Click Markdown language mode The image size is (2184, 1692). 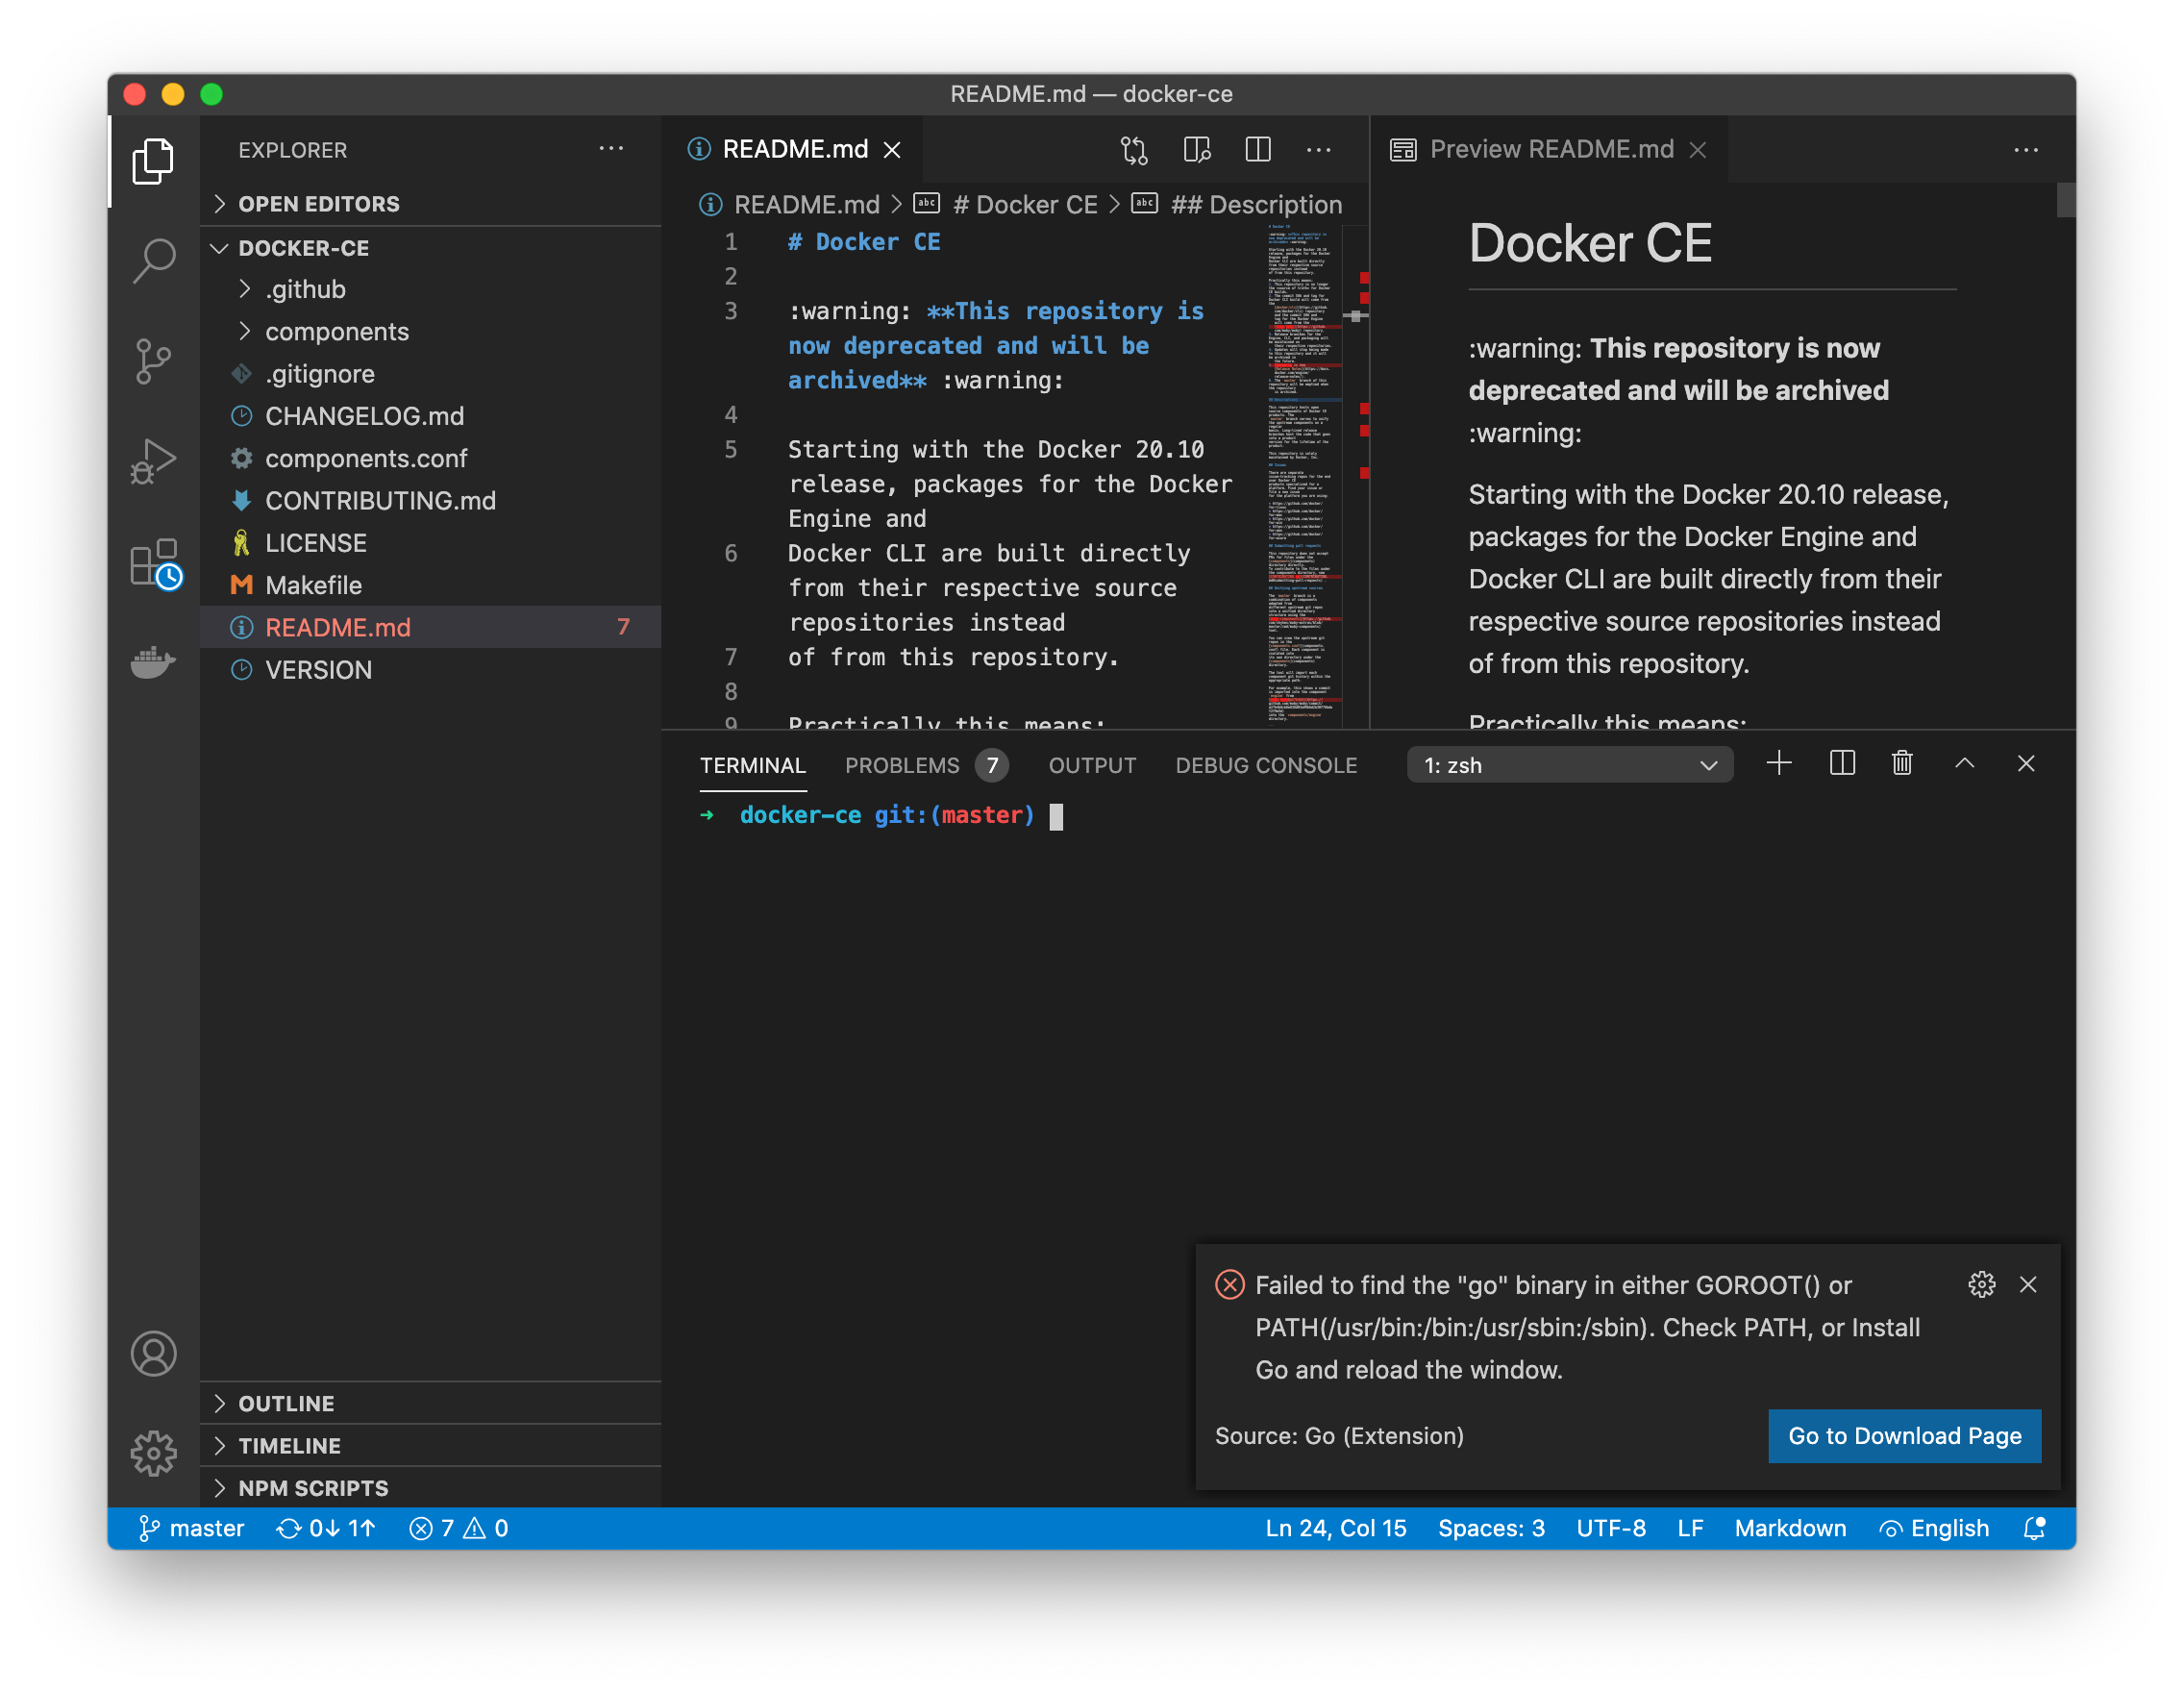[1790, 1528]
